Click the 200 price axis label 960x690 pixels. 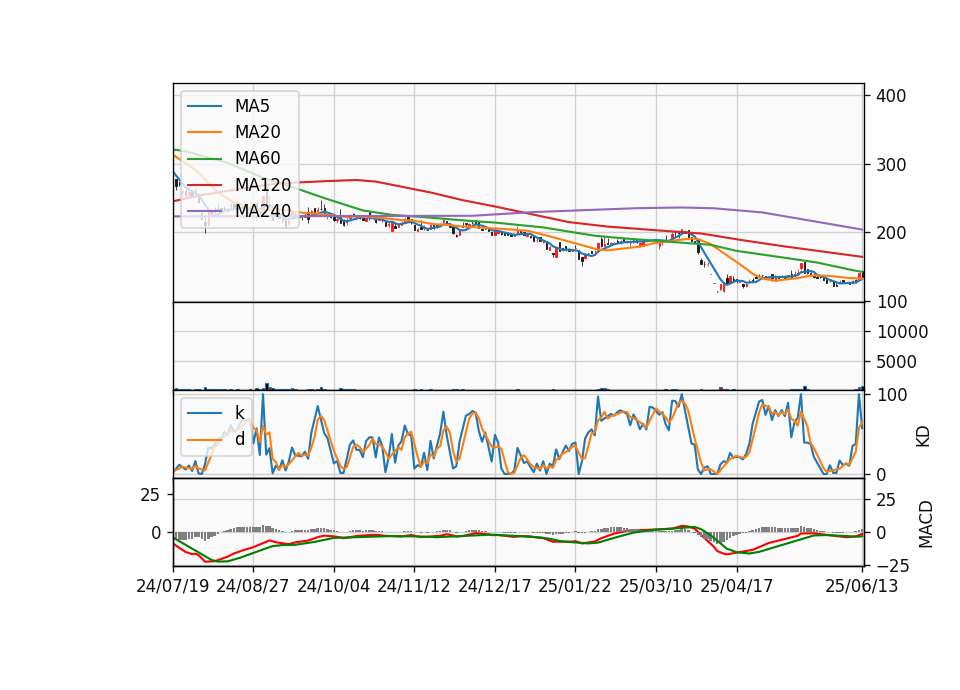tap(891, 233)
